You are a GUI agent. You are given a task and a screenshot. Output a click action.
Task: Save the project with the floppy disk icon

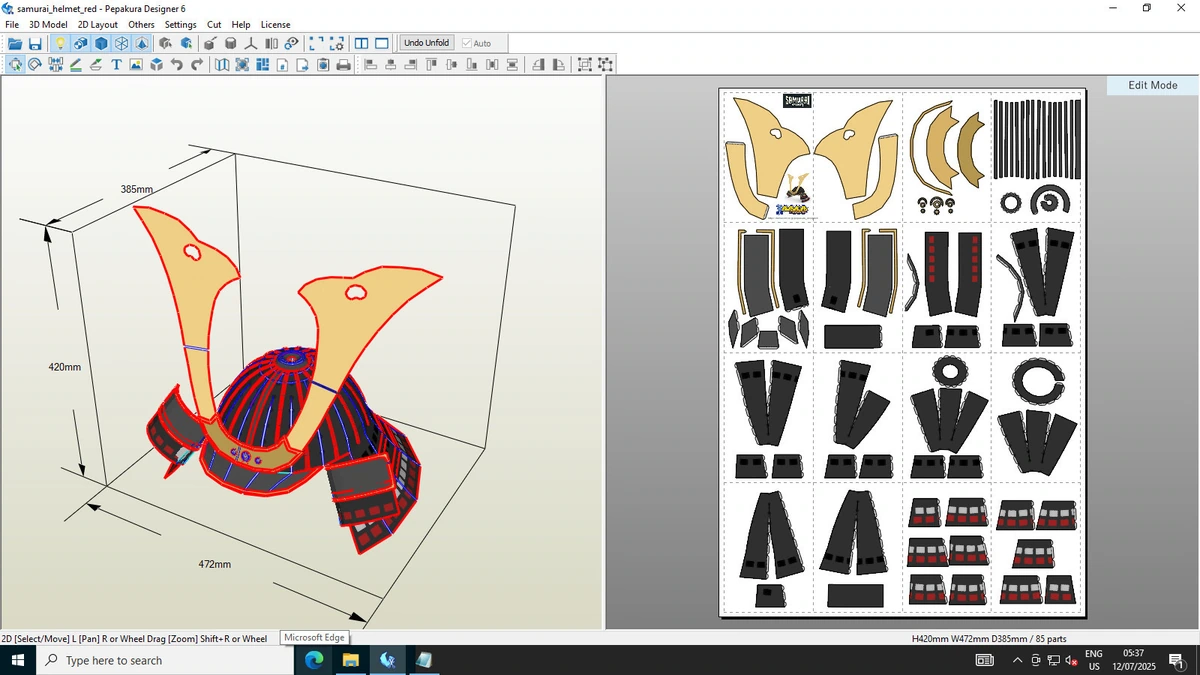(x=35, y=43)
